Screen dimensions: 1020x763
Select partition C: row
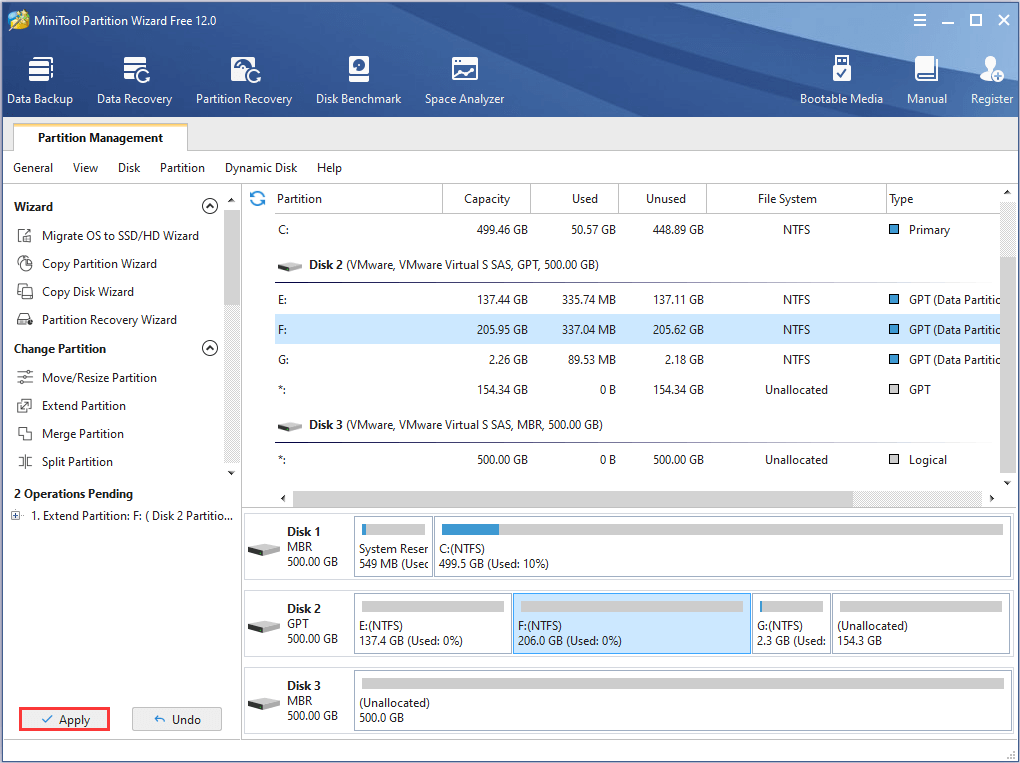pos(638,230)
